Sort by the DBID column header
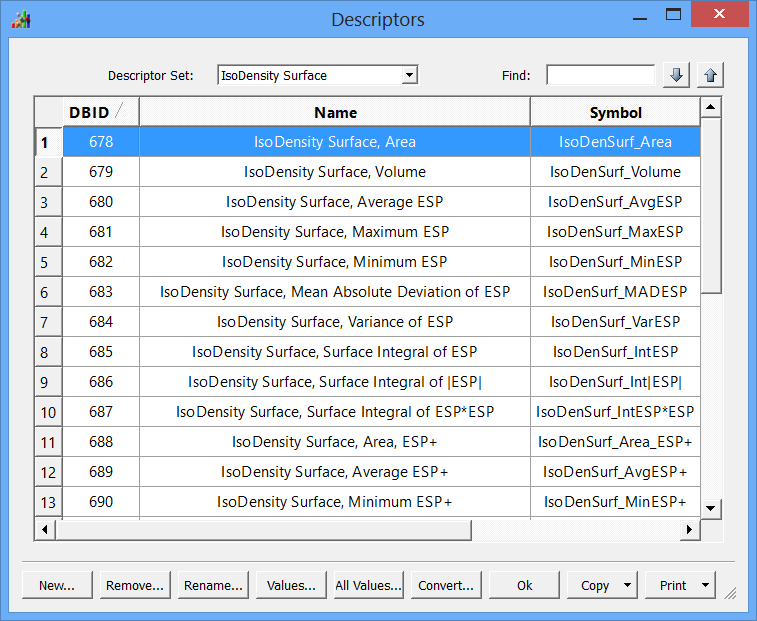 tap(100, 113)
